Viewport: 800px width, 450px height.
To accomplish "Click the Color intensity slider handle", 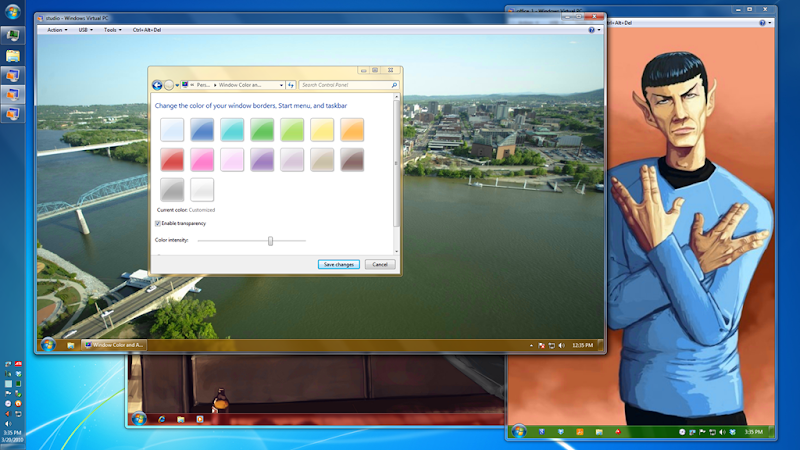I will pyautogui.click(x=270, y=241).
